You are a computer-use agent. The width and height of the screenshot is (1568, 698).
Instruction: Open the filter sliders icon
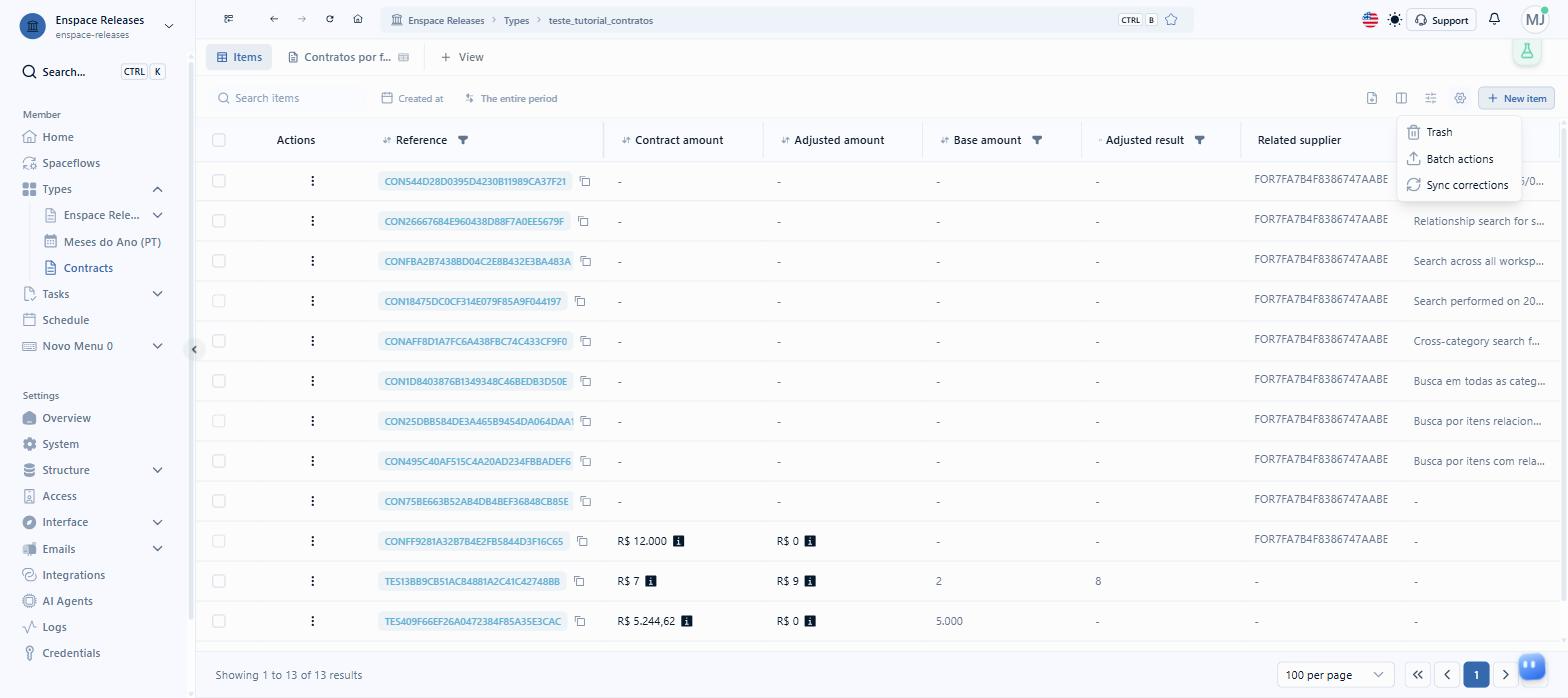(1431, 98)
